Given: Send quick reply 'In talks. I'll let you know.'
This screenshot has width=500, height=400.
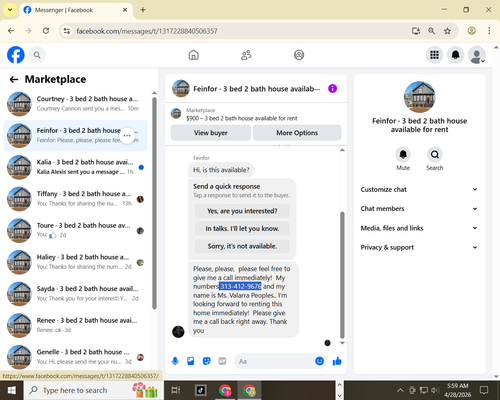Looking at the screenshot, I should [x=242, y=229].
